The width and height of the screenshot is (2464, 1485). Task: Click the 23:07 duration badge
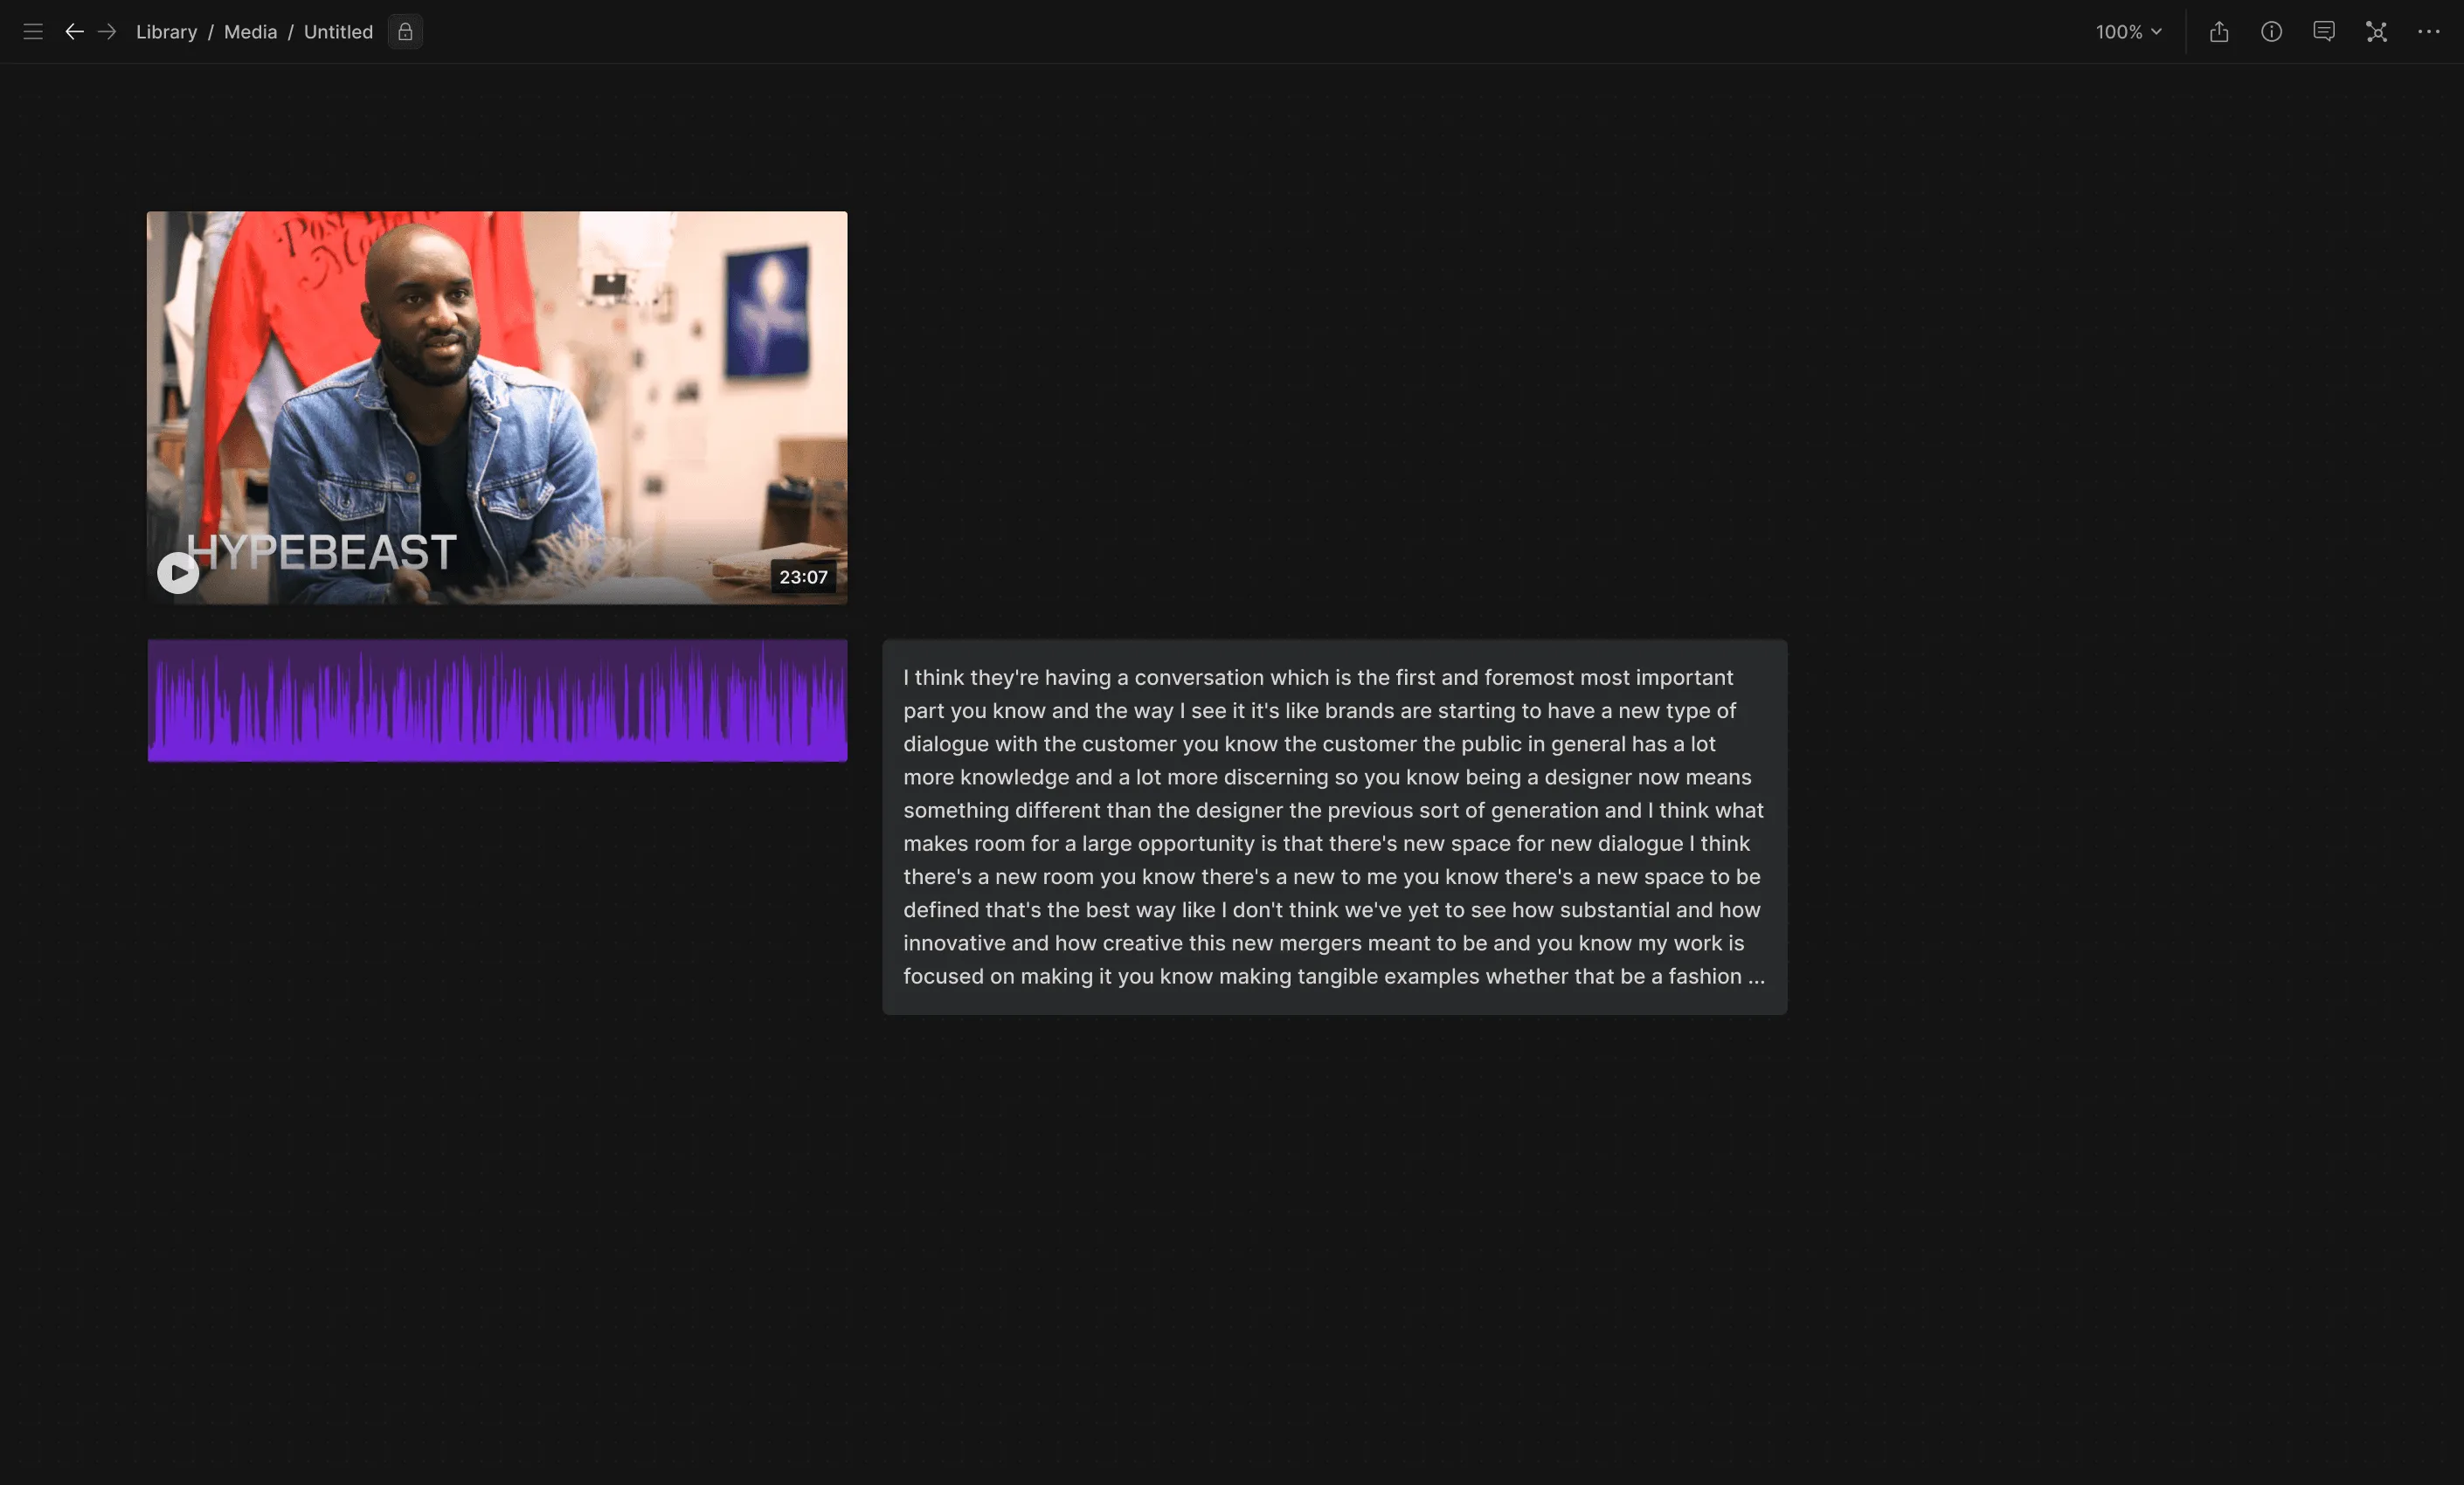pos(803,577)
